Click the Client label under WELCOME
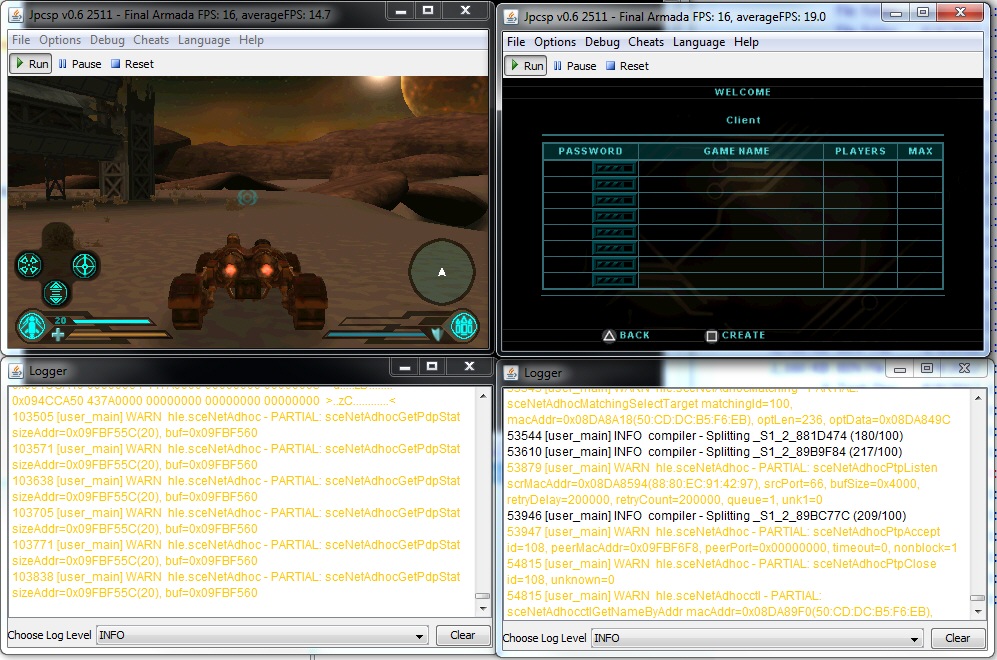The height and width of the screenshot is (660, 997). 743,120
